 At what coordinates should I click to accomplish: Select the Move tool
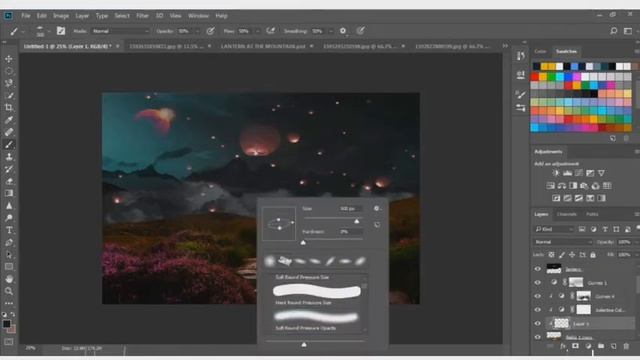[9, 59]
